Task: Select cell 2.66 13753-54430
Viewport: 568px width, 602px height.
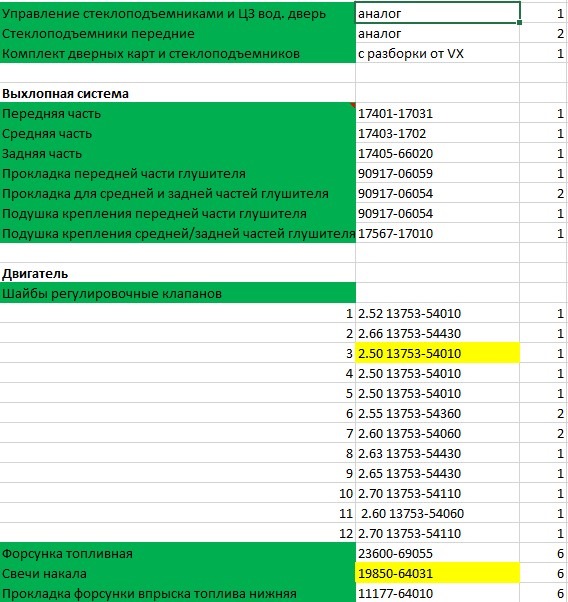Action: click(x=437, y=333)
